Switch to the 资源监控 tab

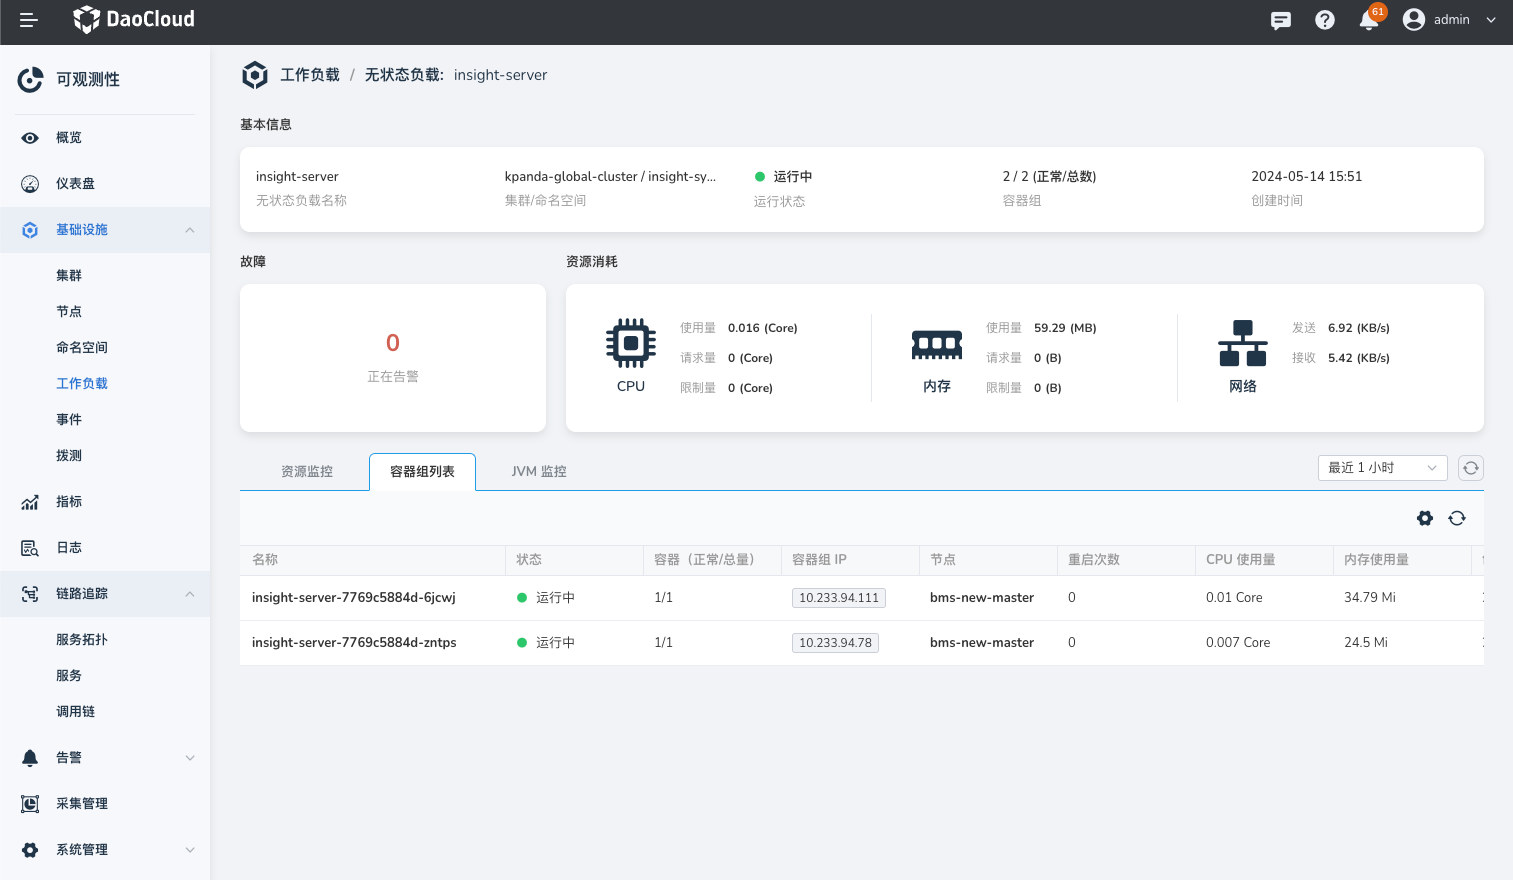[x=307, y=472]
